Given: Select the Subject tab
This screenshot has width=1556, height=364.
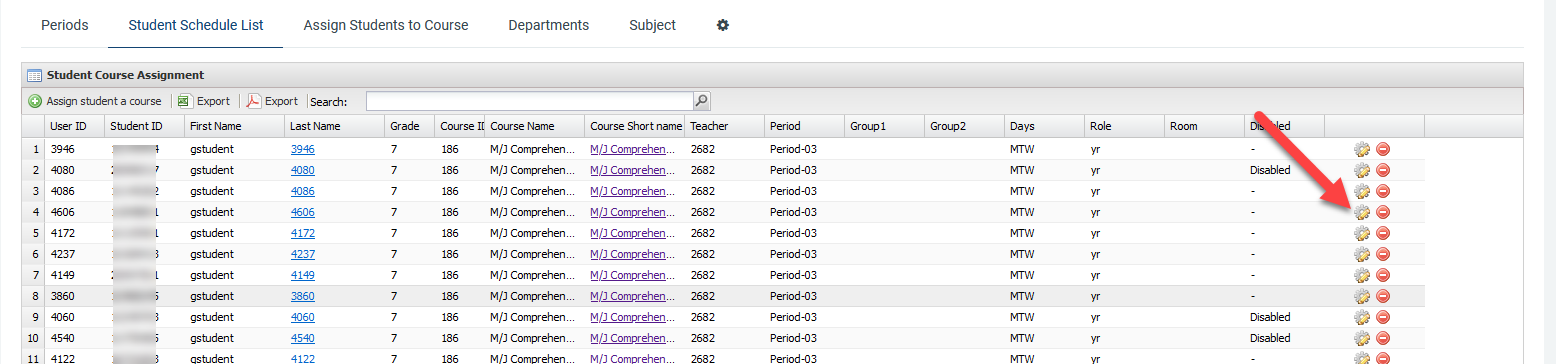Looking at the screenshot, I should pos(652,25).
